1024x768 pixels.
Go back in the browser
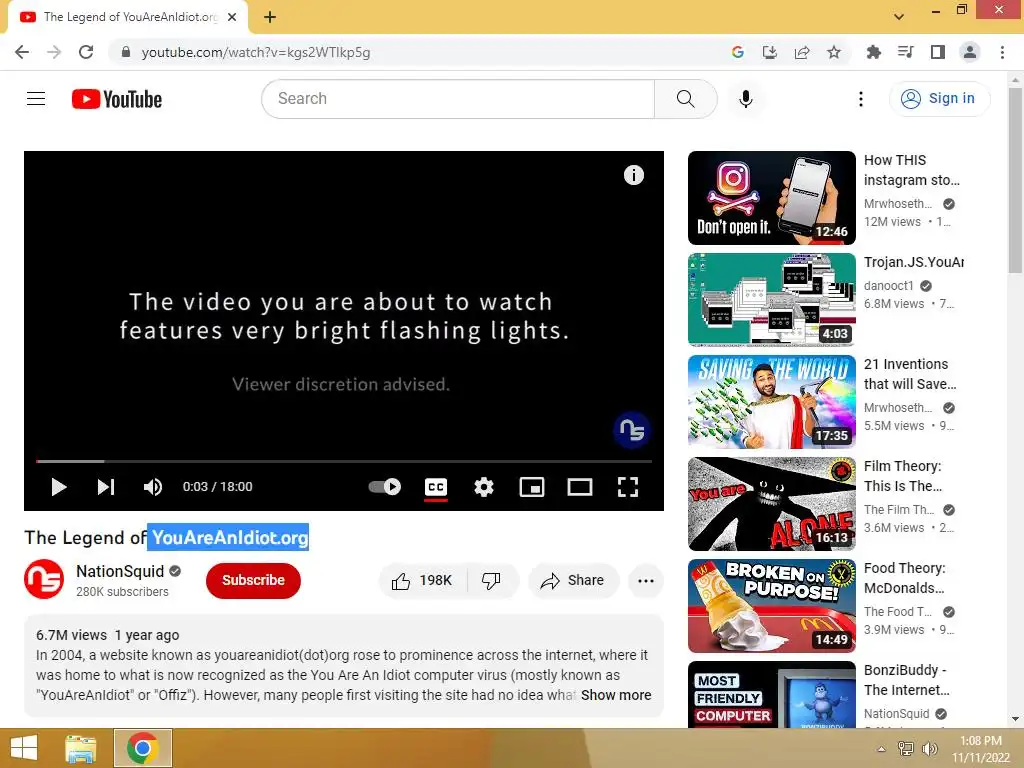coord(22,52)
